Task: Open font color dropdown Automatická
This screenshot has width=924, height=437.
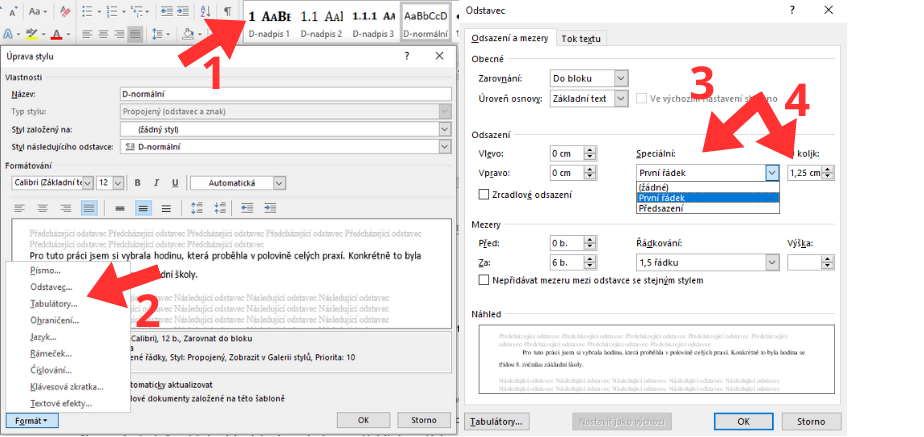Action: (238, 183)
